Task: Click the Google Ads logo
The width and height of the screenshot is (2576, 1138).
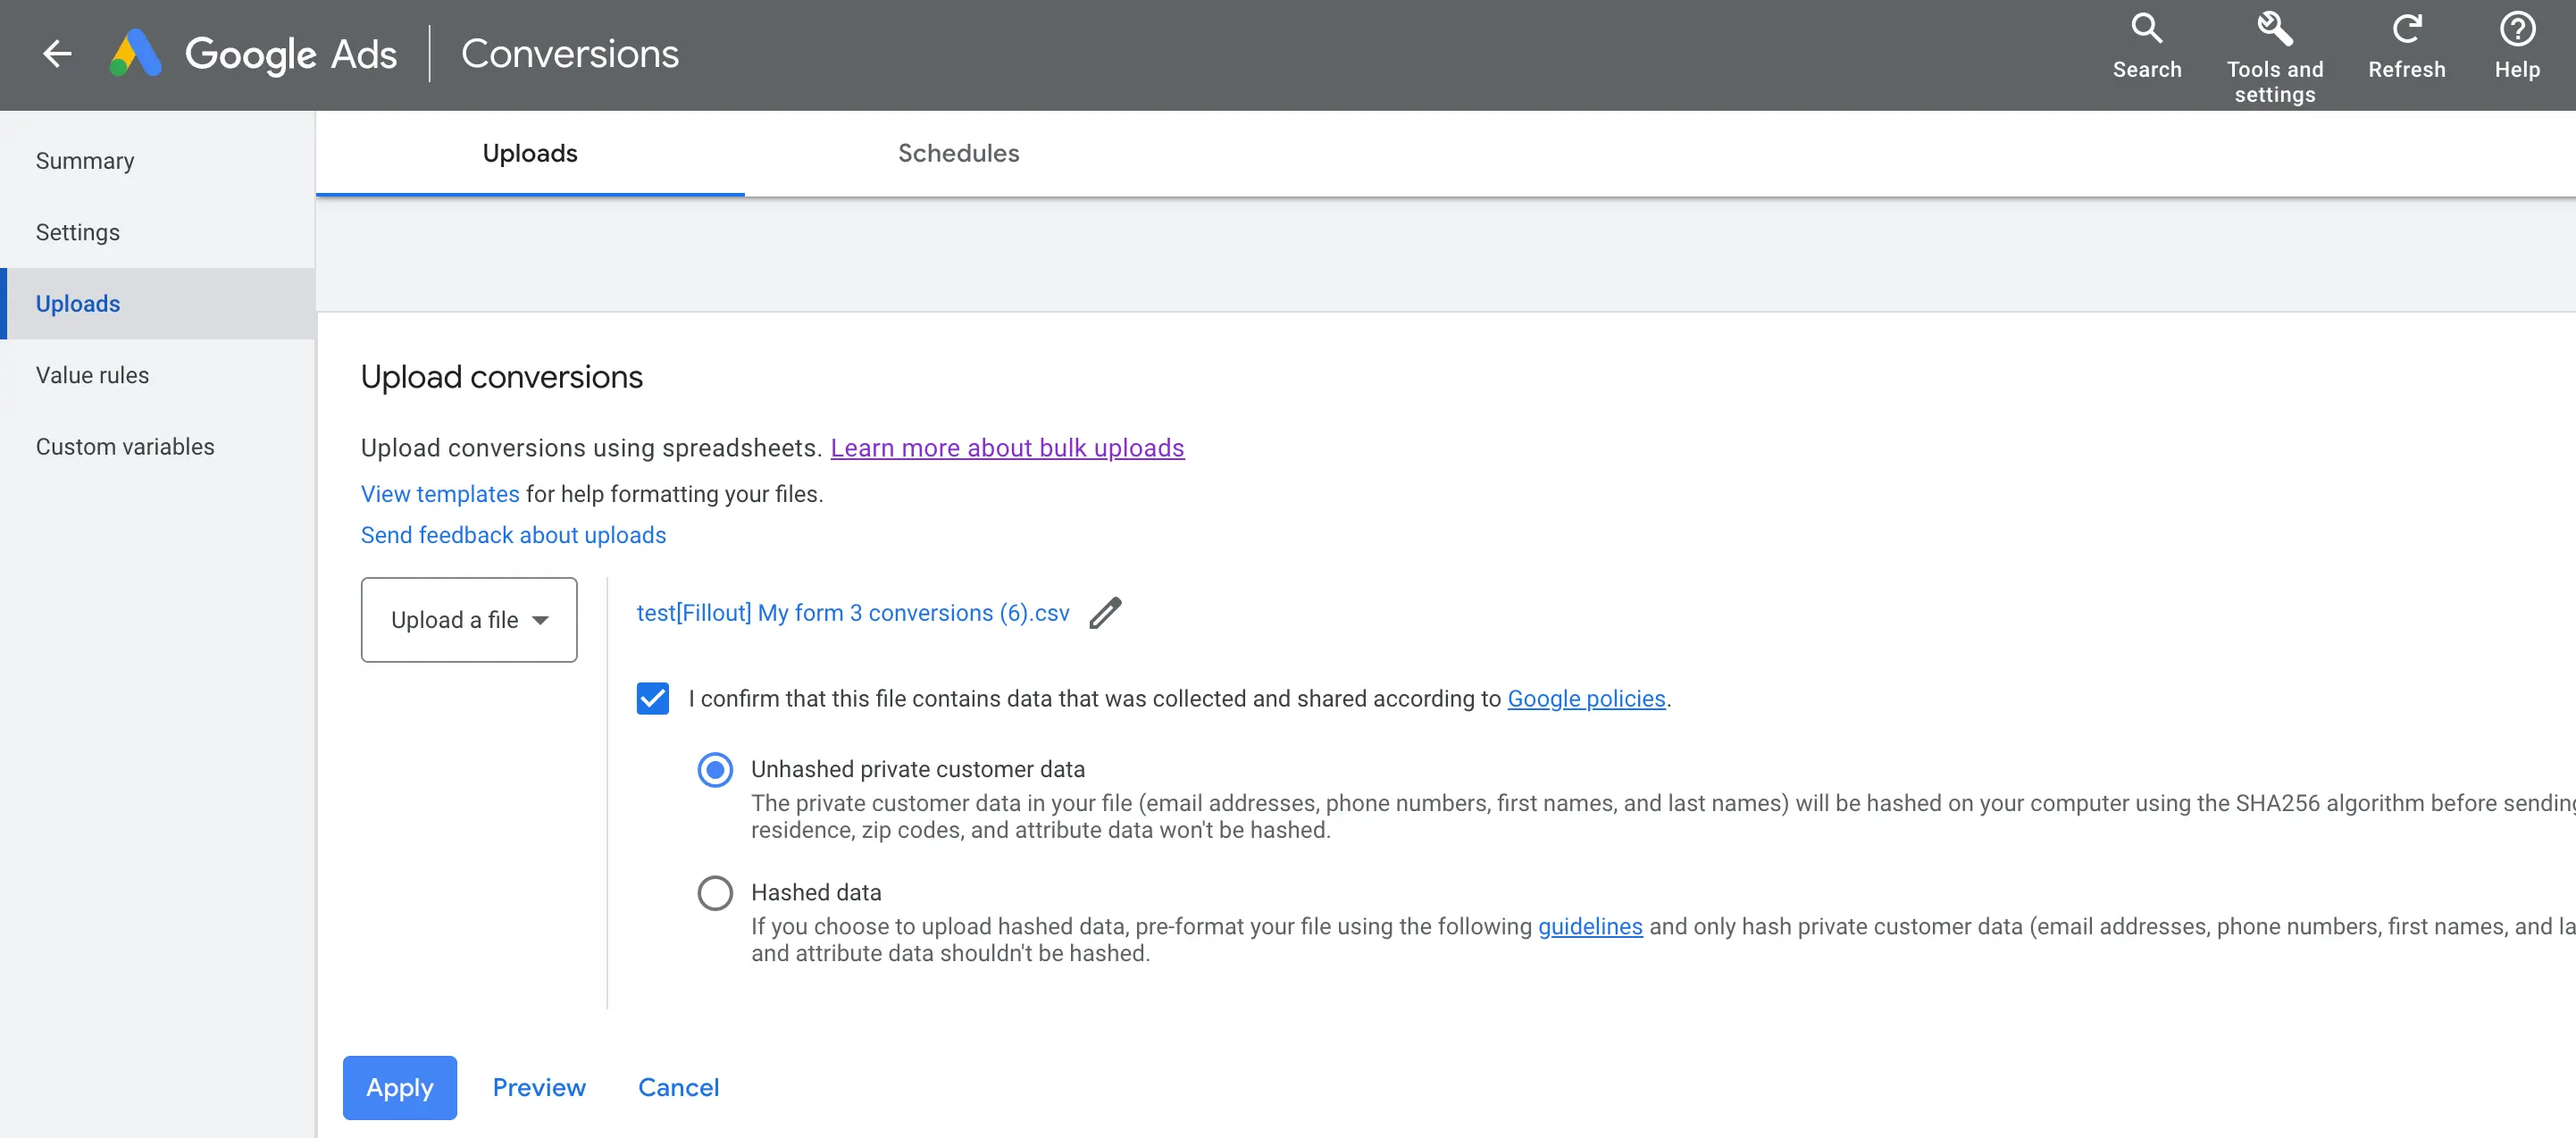Action: [x=253, y=54]
